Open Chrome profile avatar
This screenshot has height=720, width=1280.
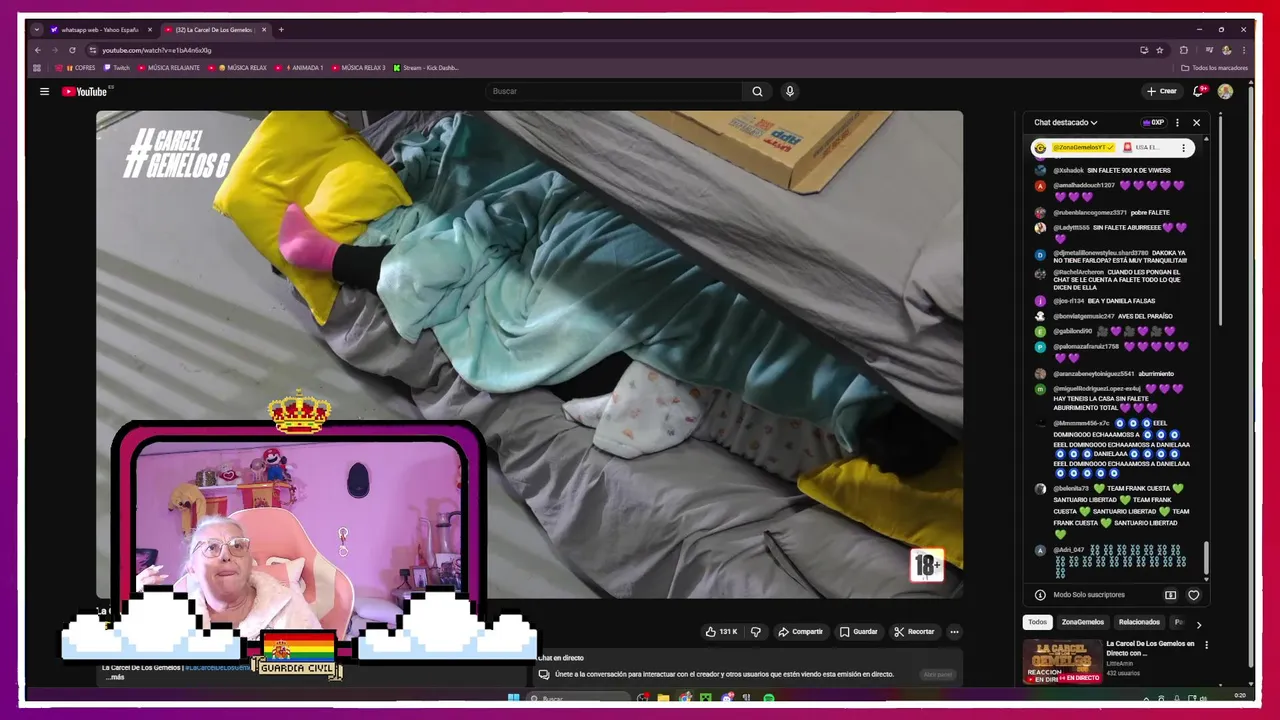click(1227, 50)
